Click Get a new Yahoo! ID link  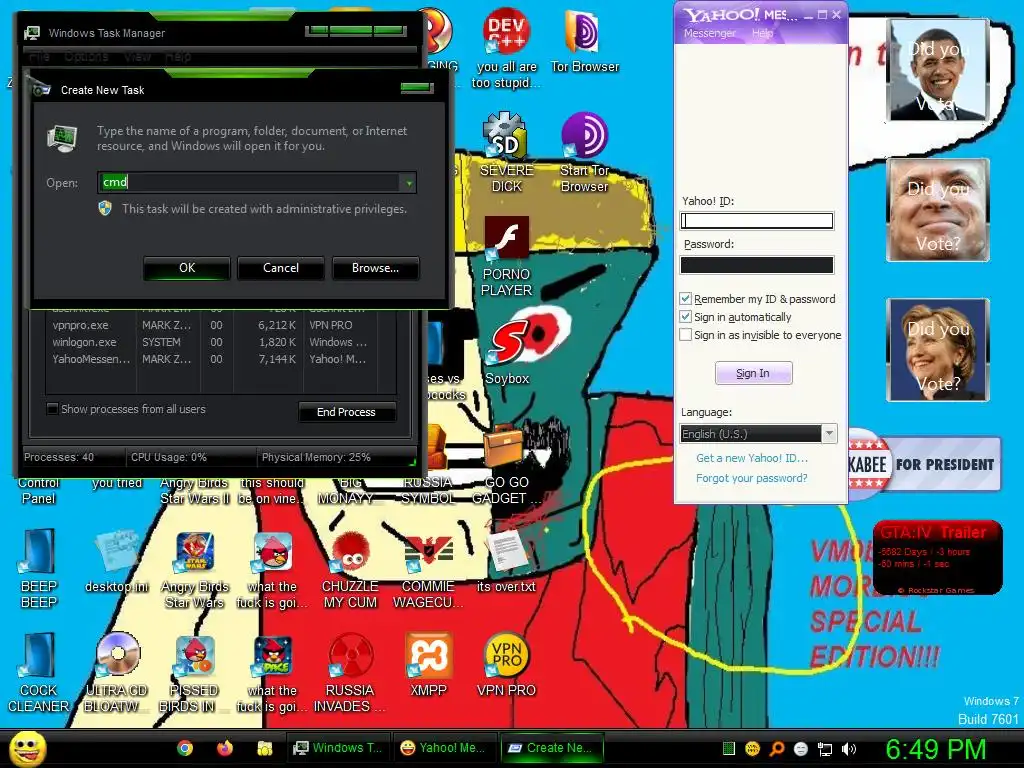pyautogui.click(x=752, y=458)
